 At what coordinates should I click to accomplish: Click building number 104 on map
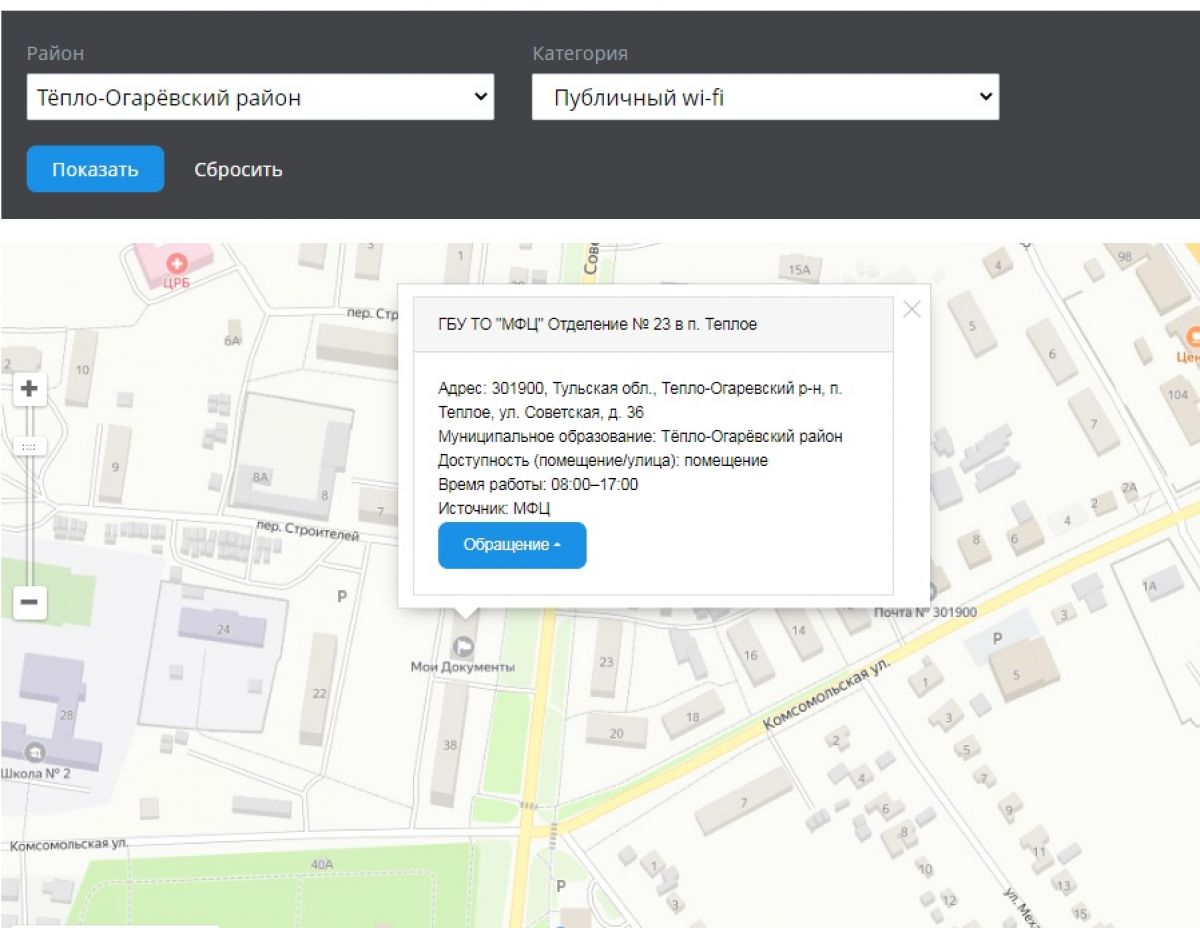tap(1177, 395)
